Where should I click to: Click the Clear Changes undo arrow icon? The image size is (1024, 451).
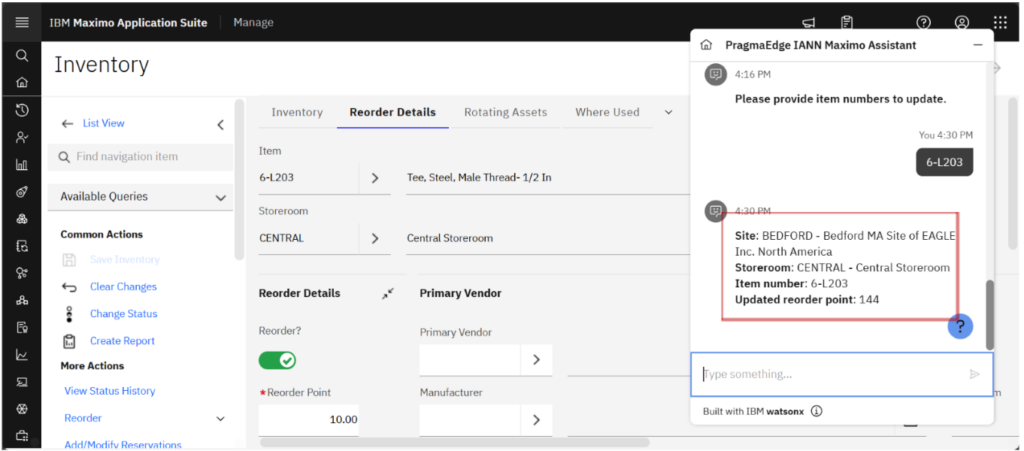point(69,287)
